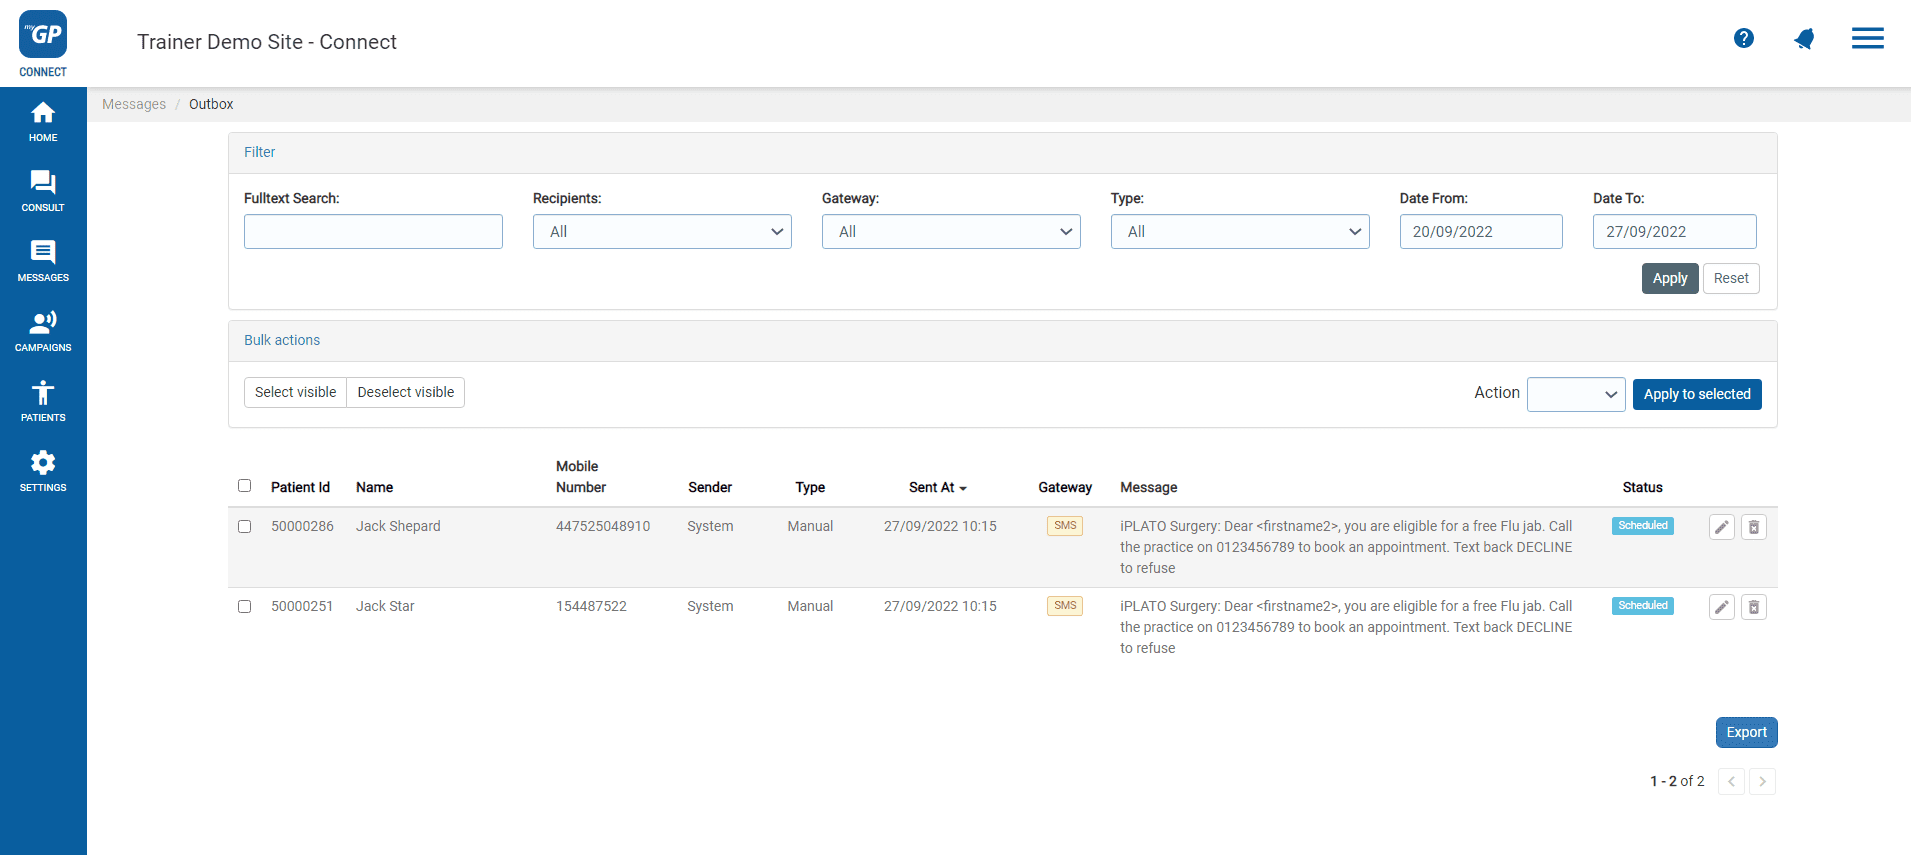The height and width of the screenshot is (855, 1911).
Task: Open Campaigns from the sidebar
Action: coord(43,330)
